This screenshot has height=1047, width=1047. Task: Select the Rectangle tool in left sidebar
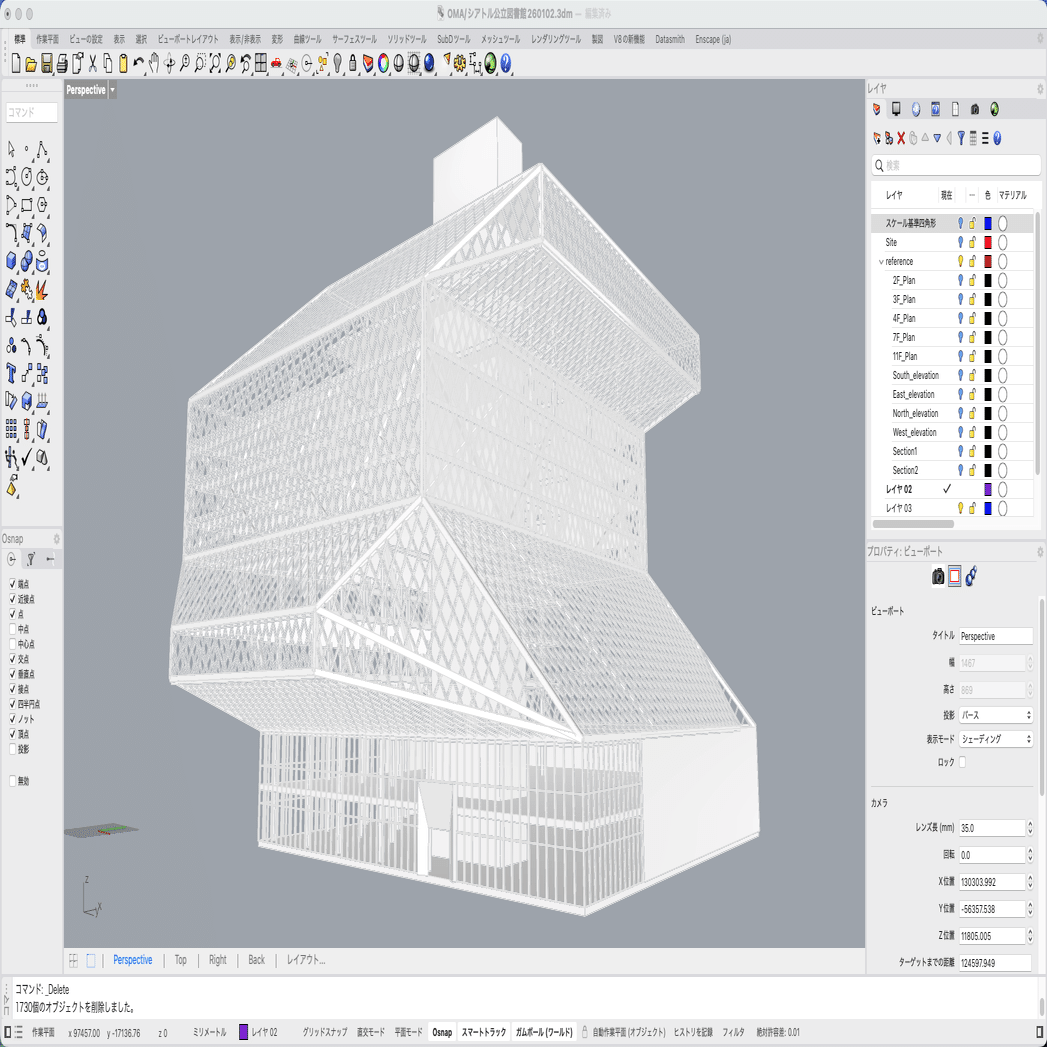pyautogui.click(x=27, y=205)
